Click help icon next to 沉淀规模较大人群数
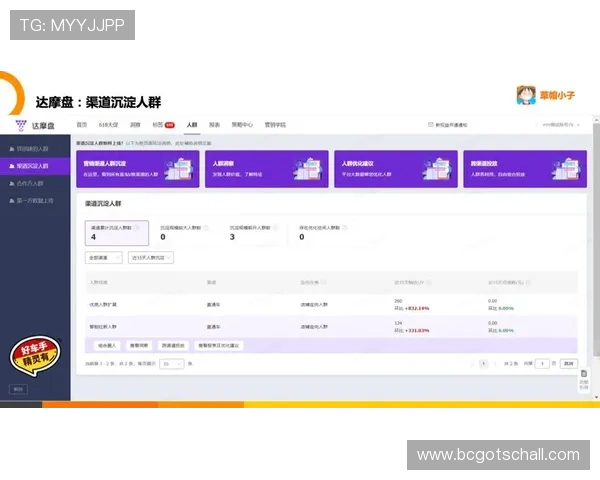This screenshot has height=480, width=600. tap(206, 228)
